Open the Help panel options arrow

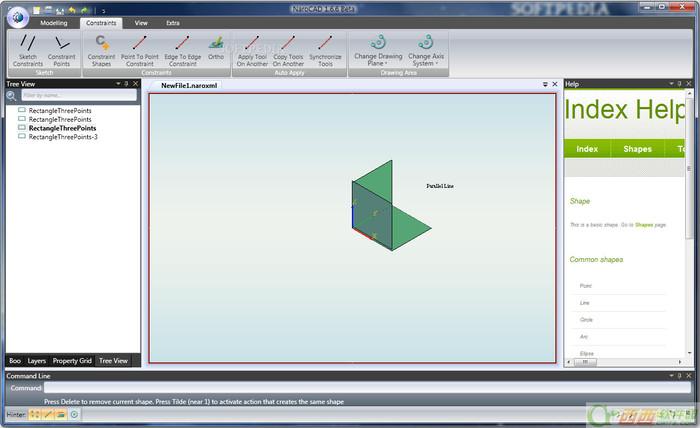tap(671, 83)
